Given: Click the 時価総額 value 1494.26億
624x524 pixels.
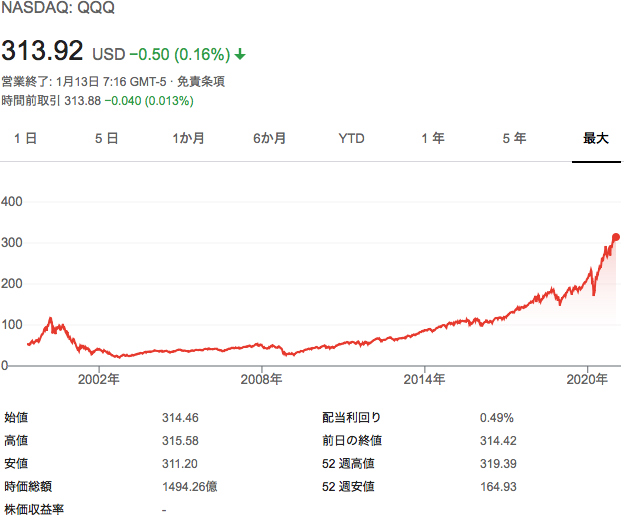Looking at the screenshot, I should pos(189,487).
